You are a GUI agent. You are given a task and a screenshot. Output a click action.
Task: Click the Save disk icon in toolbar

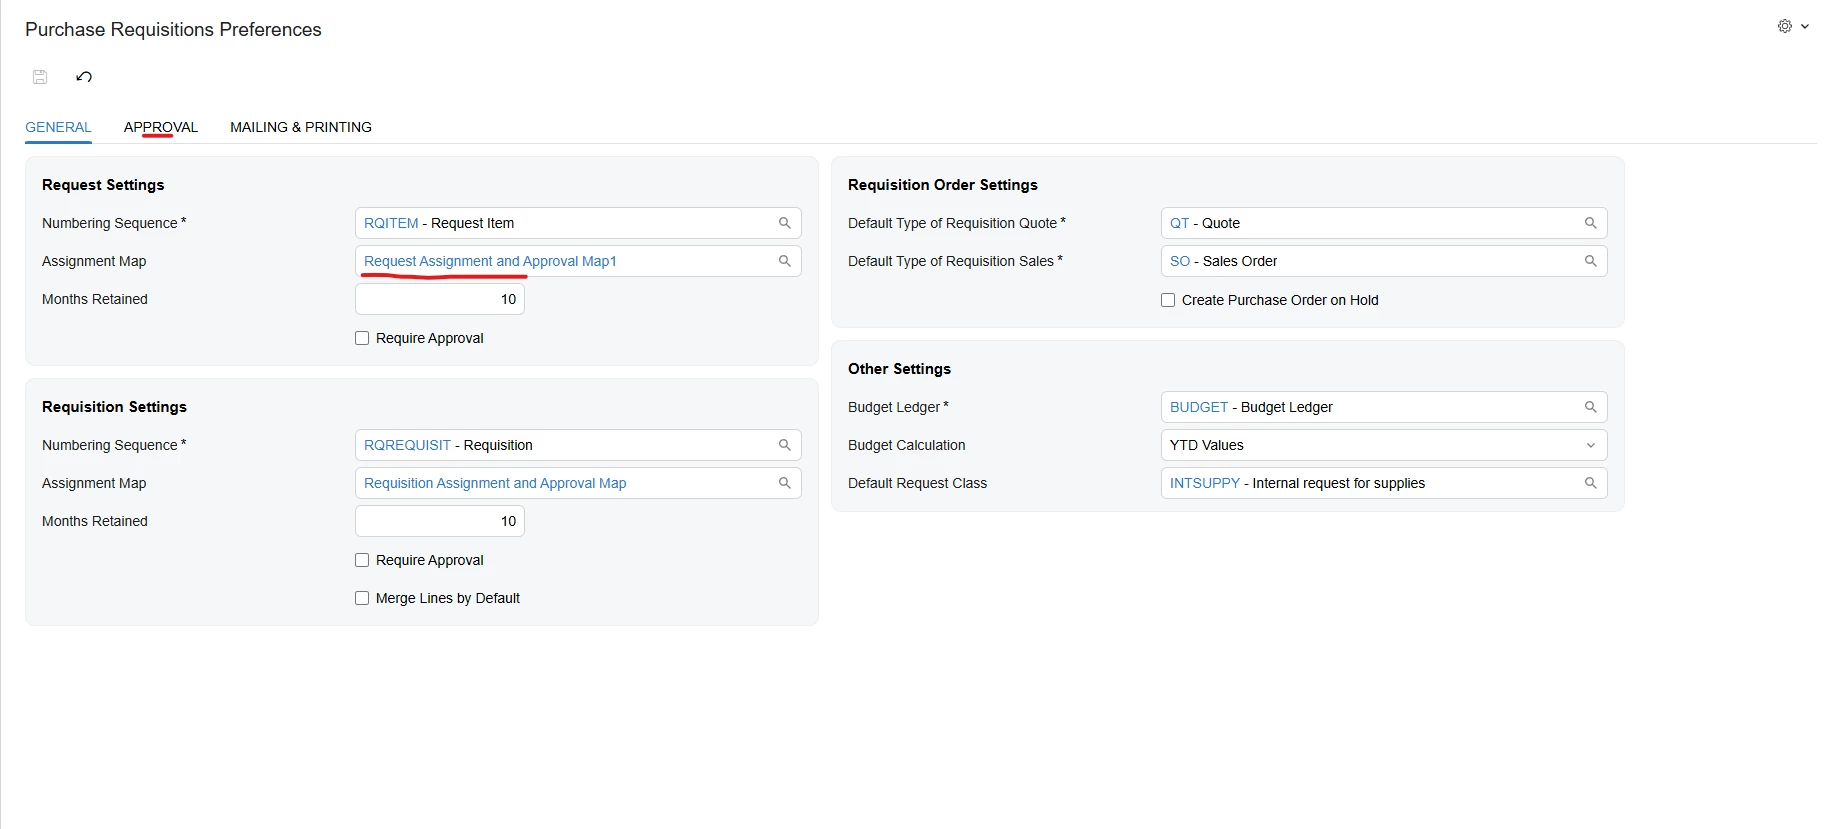tap(40, 77)
